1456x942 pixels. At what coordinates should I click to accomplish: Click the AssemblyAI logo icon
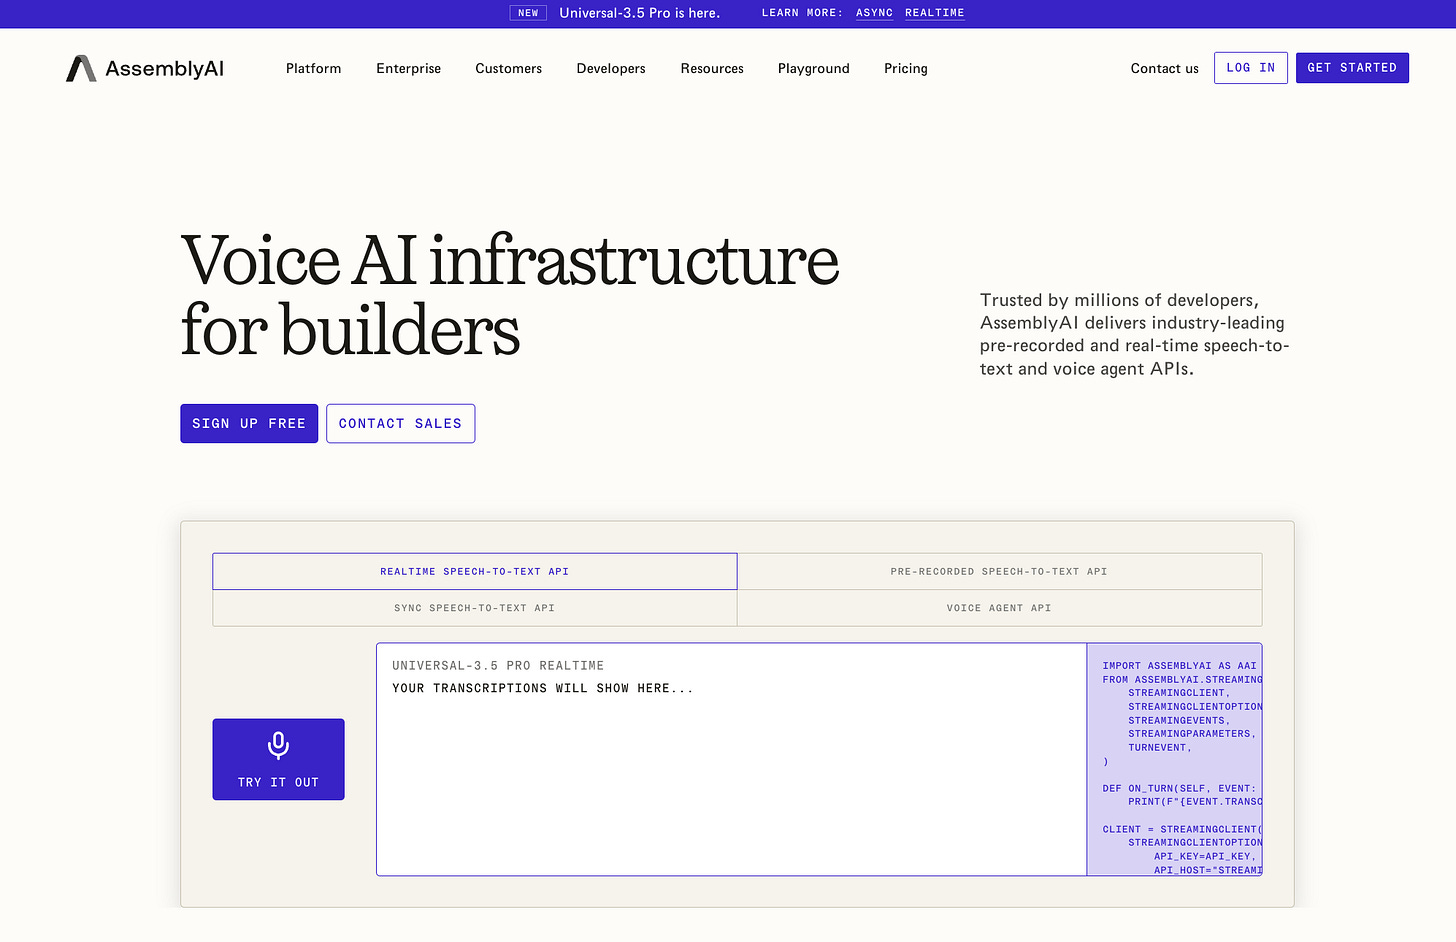81,68
